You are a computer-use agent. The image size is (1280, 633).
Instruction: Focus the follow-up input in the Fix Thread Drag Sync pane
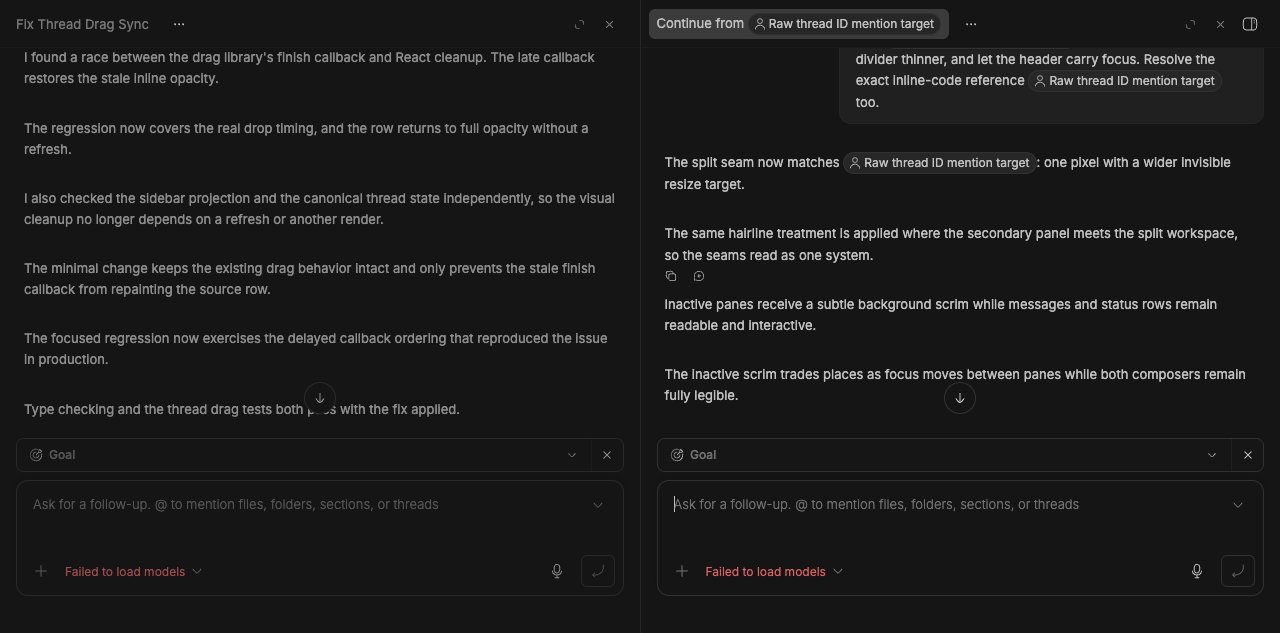click(305, 505)
